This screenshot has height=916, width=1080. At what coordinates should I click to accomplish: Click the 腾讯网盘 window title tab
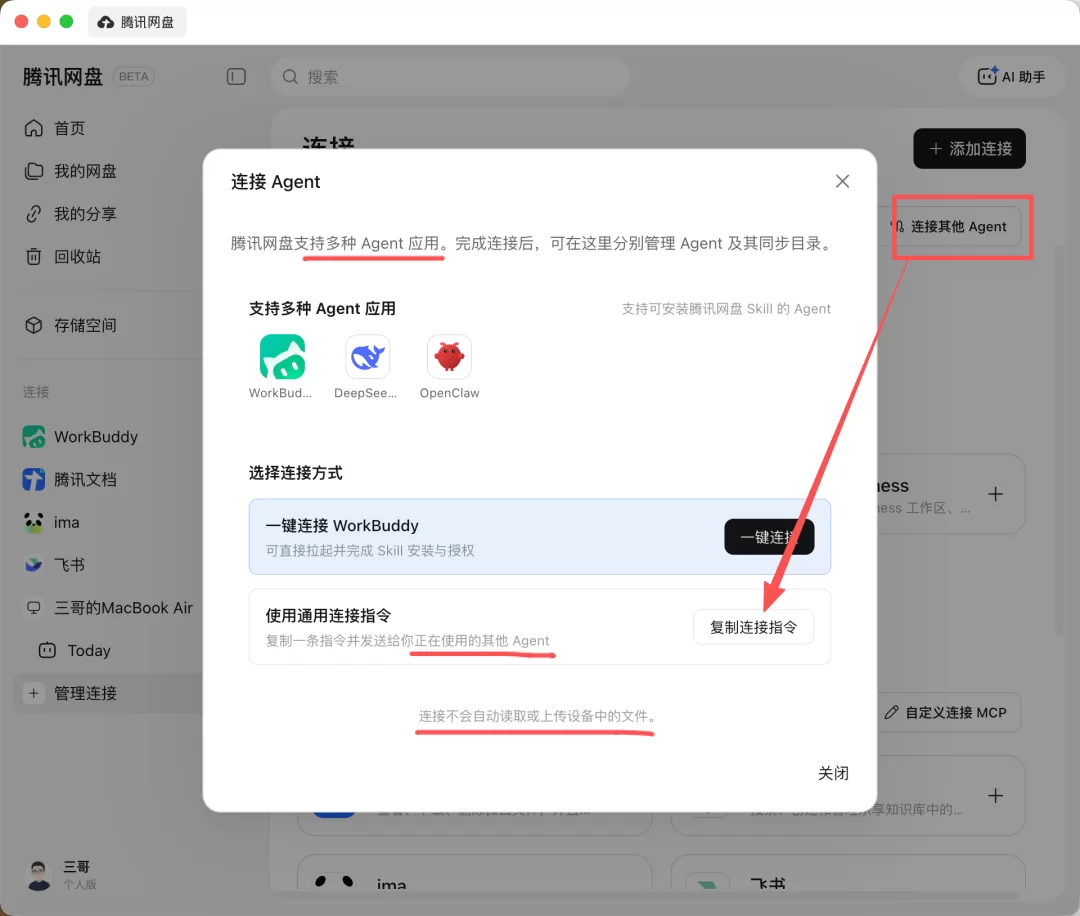[136, 22]
